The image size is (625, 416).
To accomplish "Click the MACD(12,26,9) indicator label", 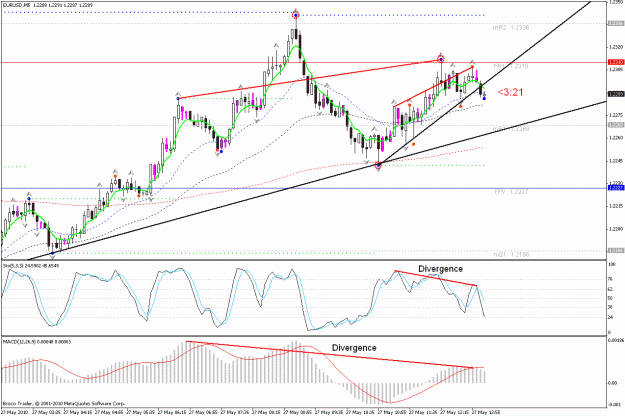I will (x=37, y=341).
